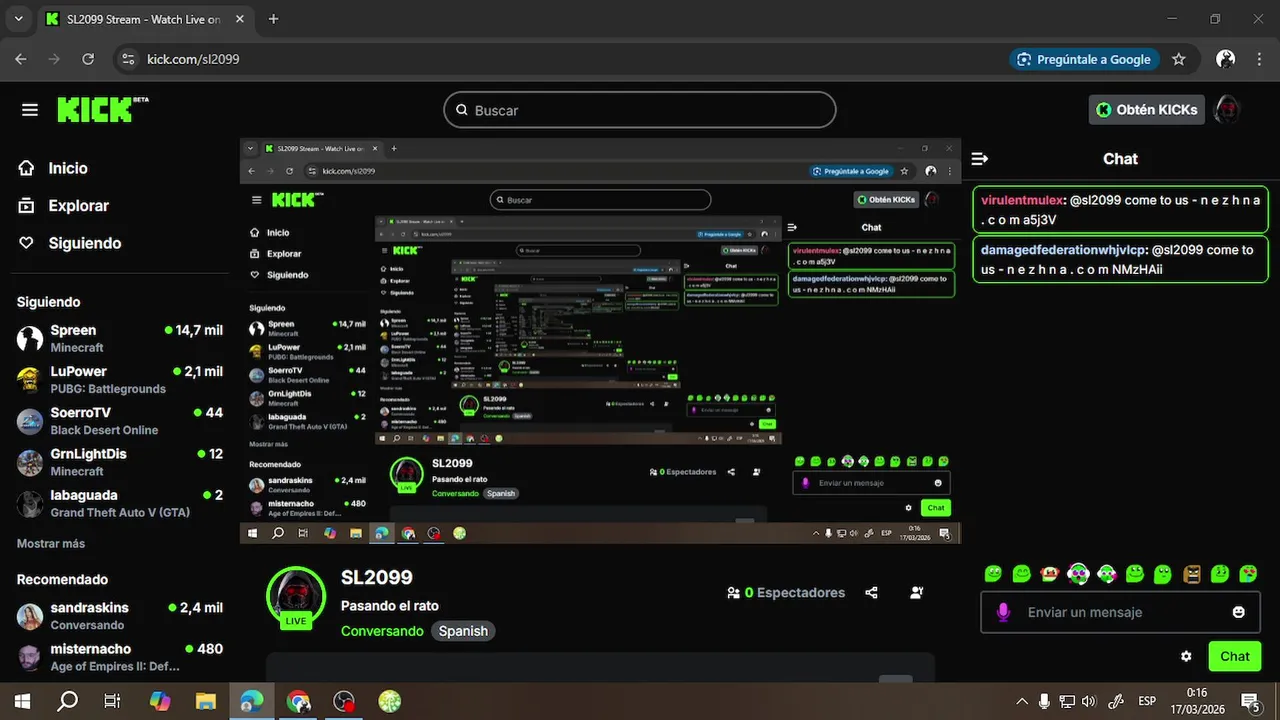
Task: Open labaguada channel
Action: [120, 503]
